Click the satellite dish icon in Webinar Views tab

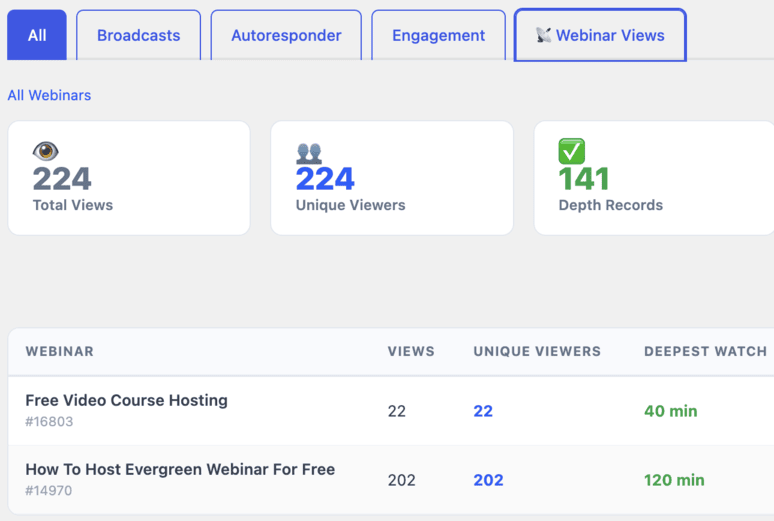coord(543,35)
